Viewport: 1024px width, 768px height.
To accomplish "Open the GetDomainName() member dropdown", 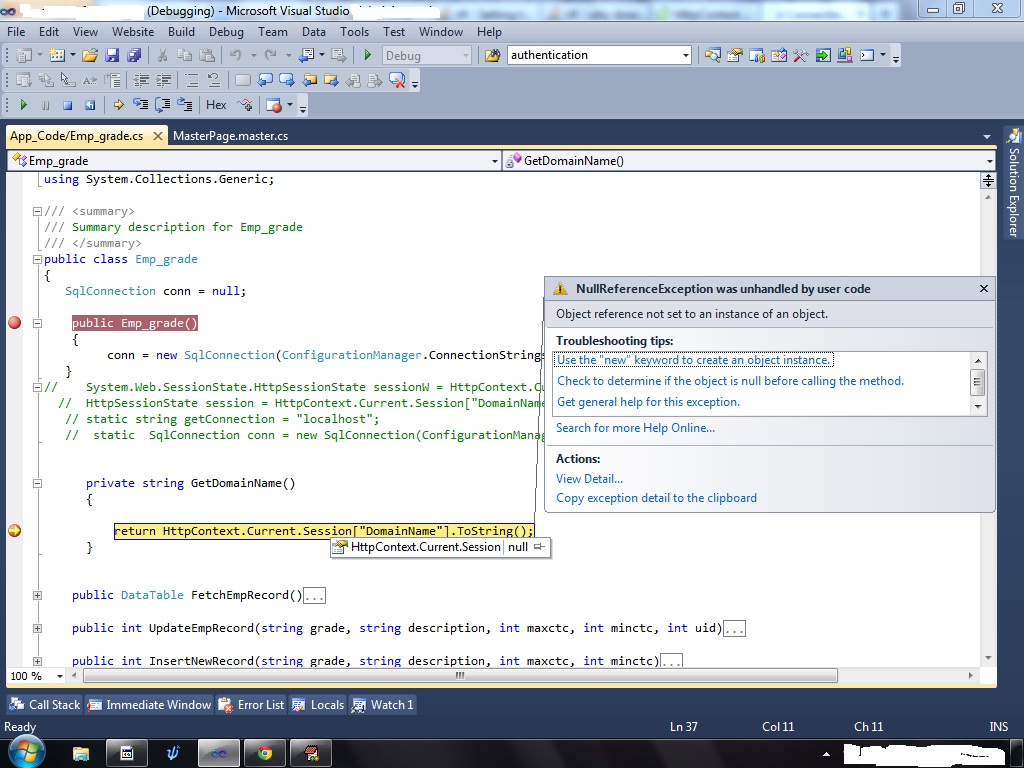I will click(749, 161).
